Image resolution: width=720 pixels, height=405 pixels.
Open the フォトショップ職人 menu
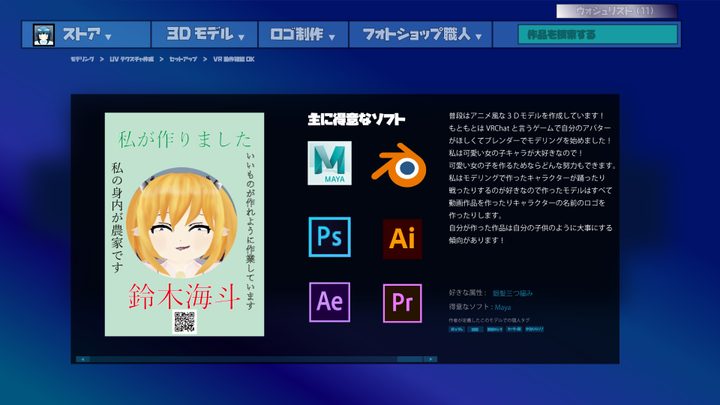tap(421, 35)
